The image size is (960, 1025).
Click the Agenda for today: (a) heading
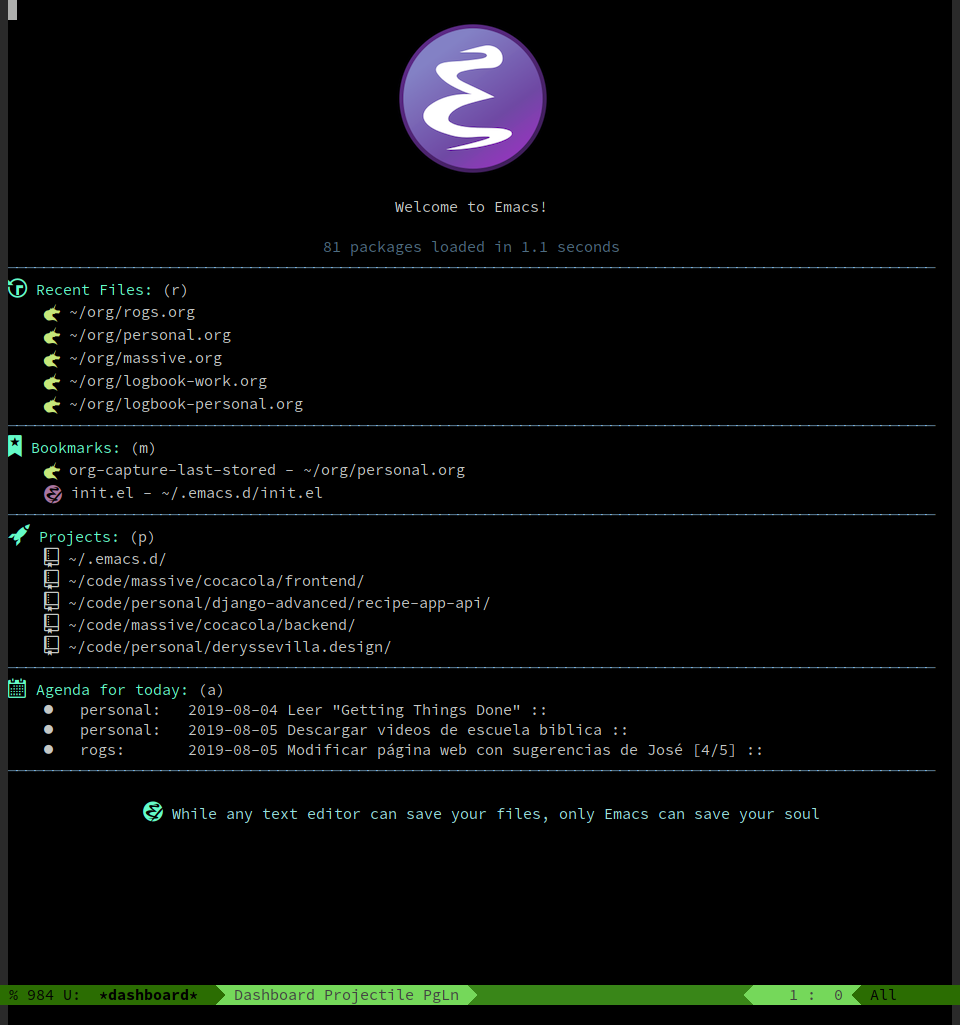pos(129,690)
